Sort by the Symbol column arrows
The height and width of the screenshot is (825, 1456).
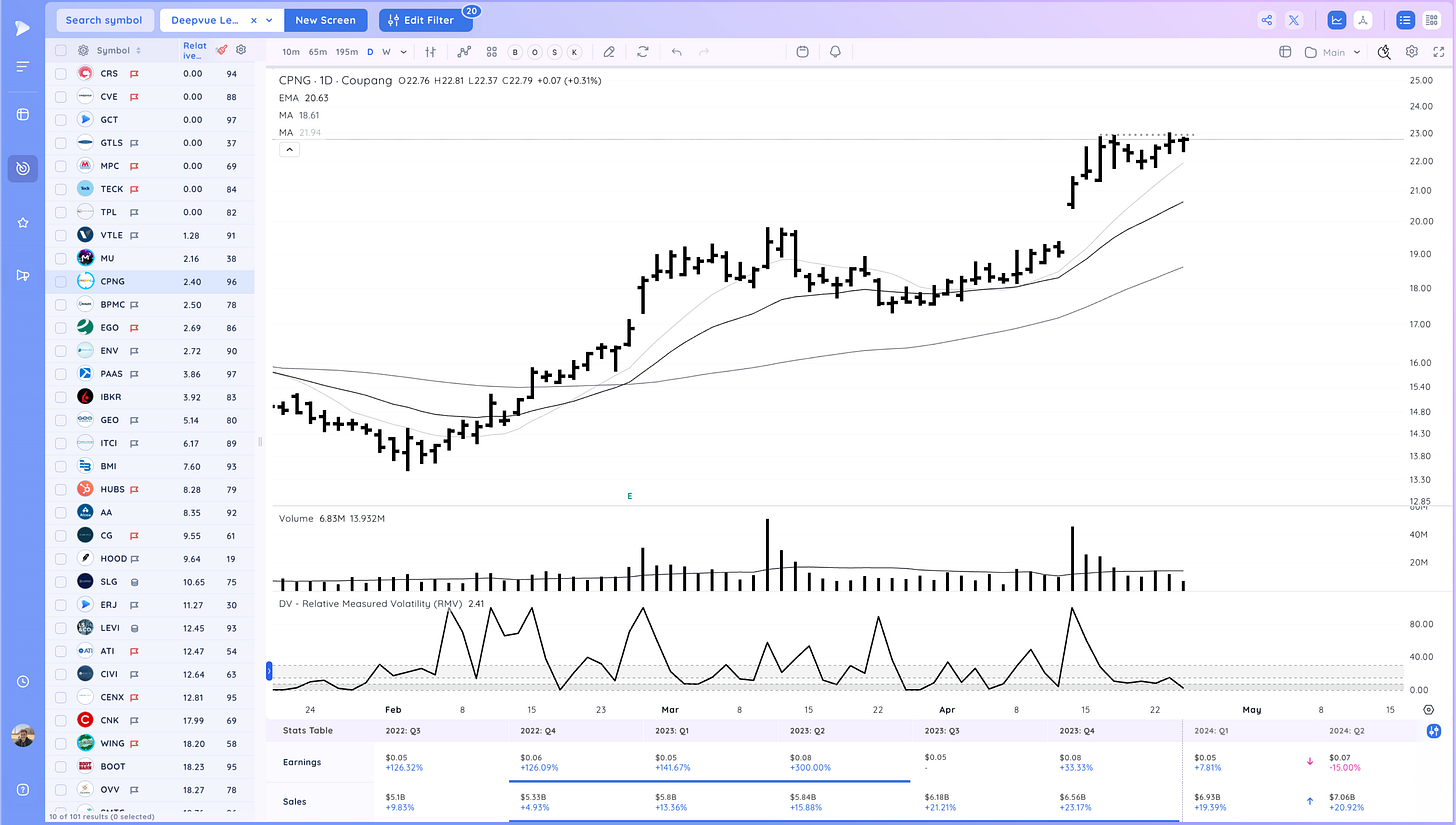pyautogui.click(x=138, y=50)
